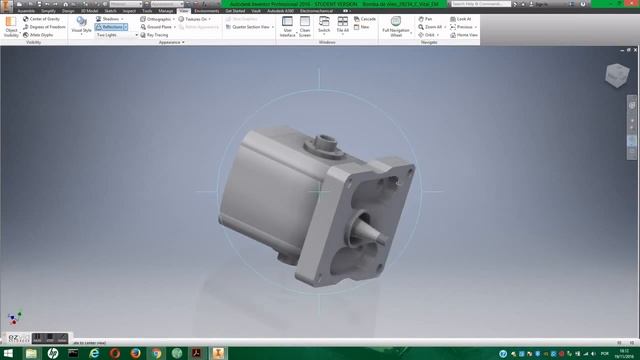Switch to Assemble ribbon tab
The width and height of the screenshot is (640, 360).
(x=26, y=11)
